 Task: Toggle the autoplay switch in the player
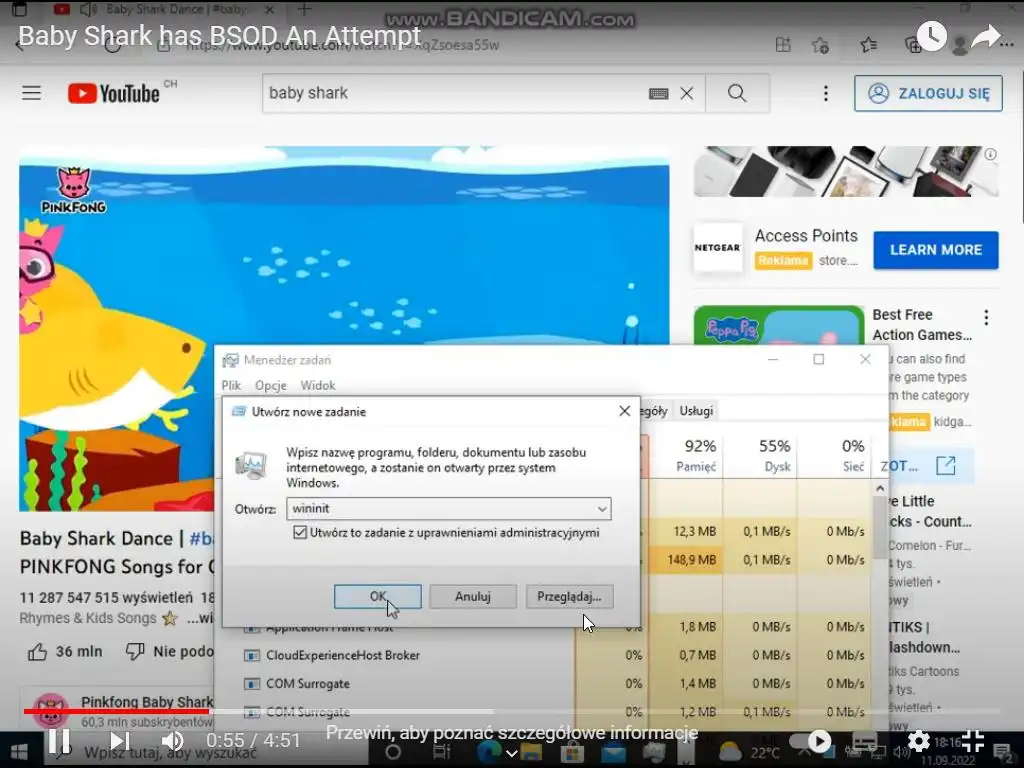pyautogui.click(x=810, y=741)
